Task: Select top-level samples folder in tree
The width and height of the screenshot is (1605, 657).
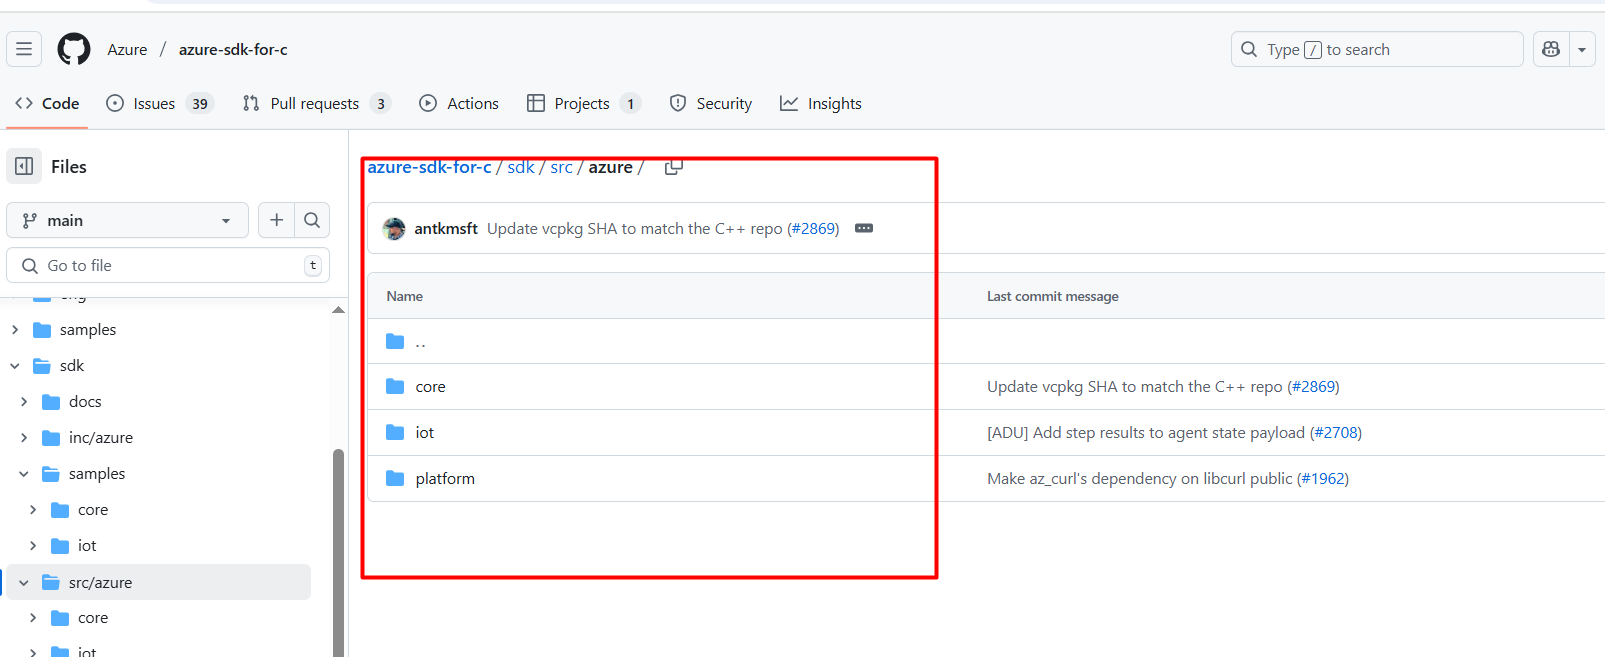Action: point(88,330)
